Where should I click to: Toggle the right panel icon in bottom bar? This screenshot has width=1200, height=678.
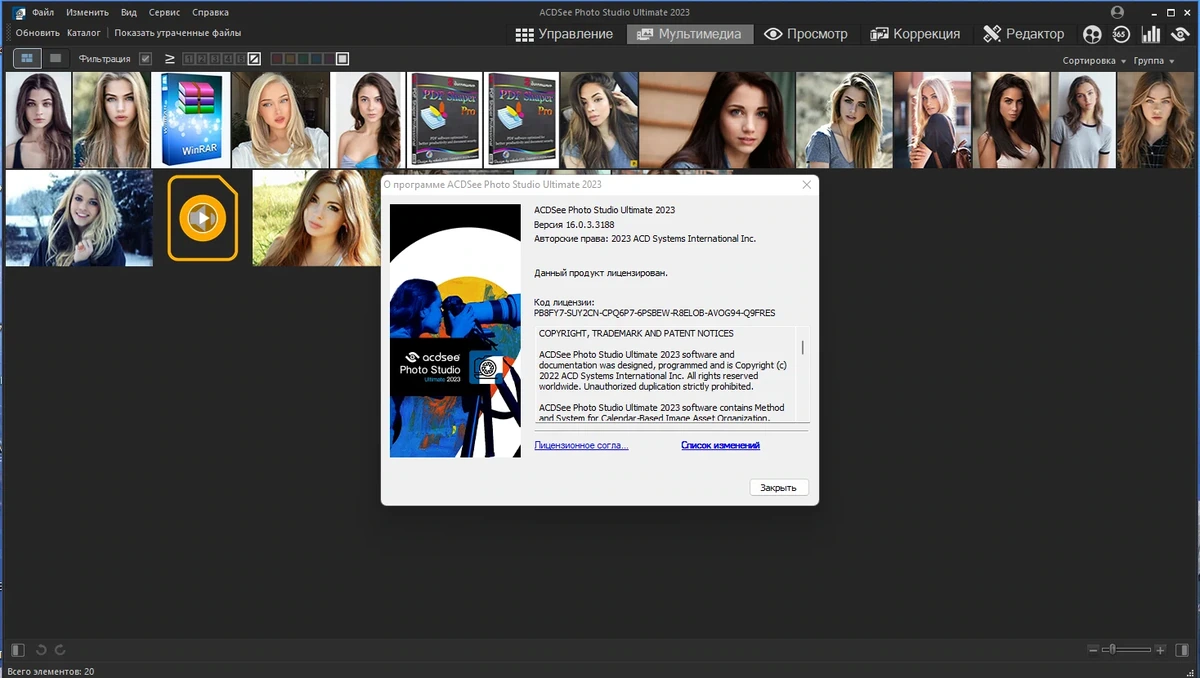1182,650
